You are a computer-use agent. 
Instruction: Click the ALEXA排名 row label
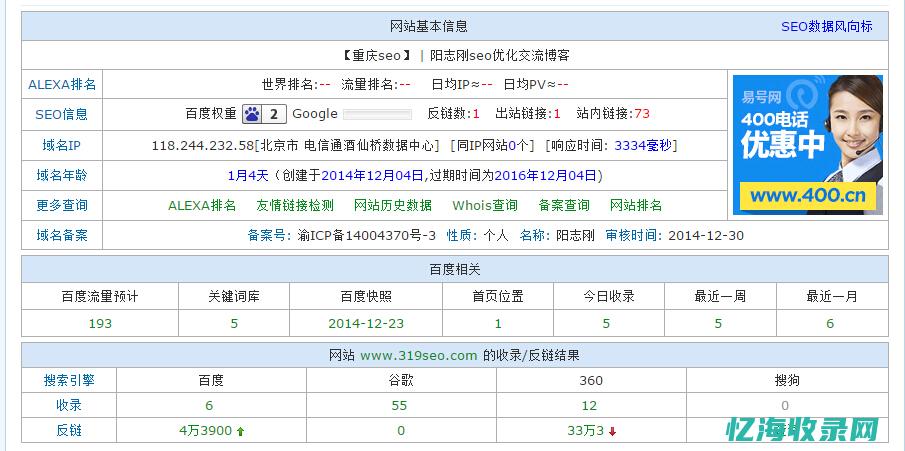click(62, 85)
